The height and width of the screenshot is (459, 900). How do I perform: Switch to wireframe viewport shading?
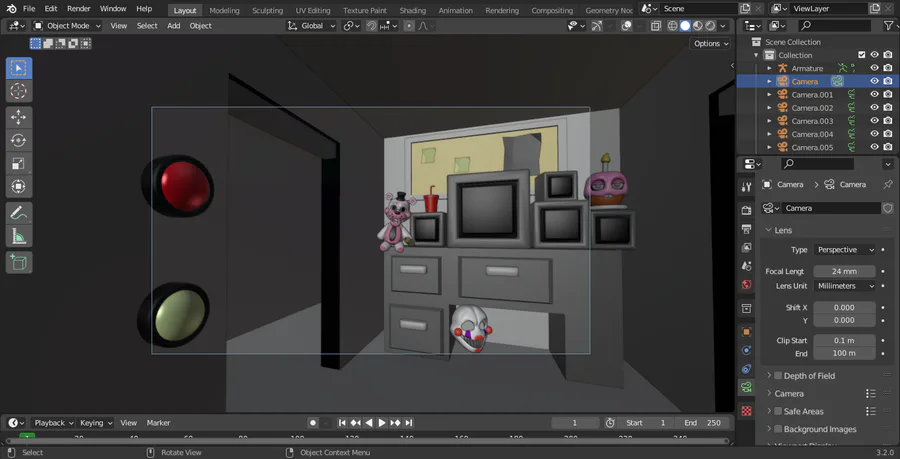click(x=673, y=26)
